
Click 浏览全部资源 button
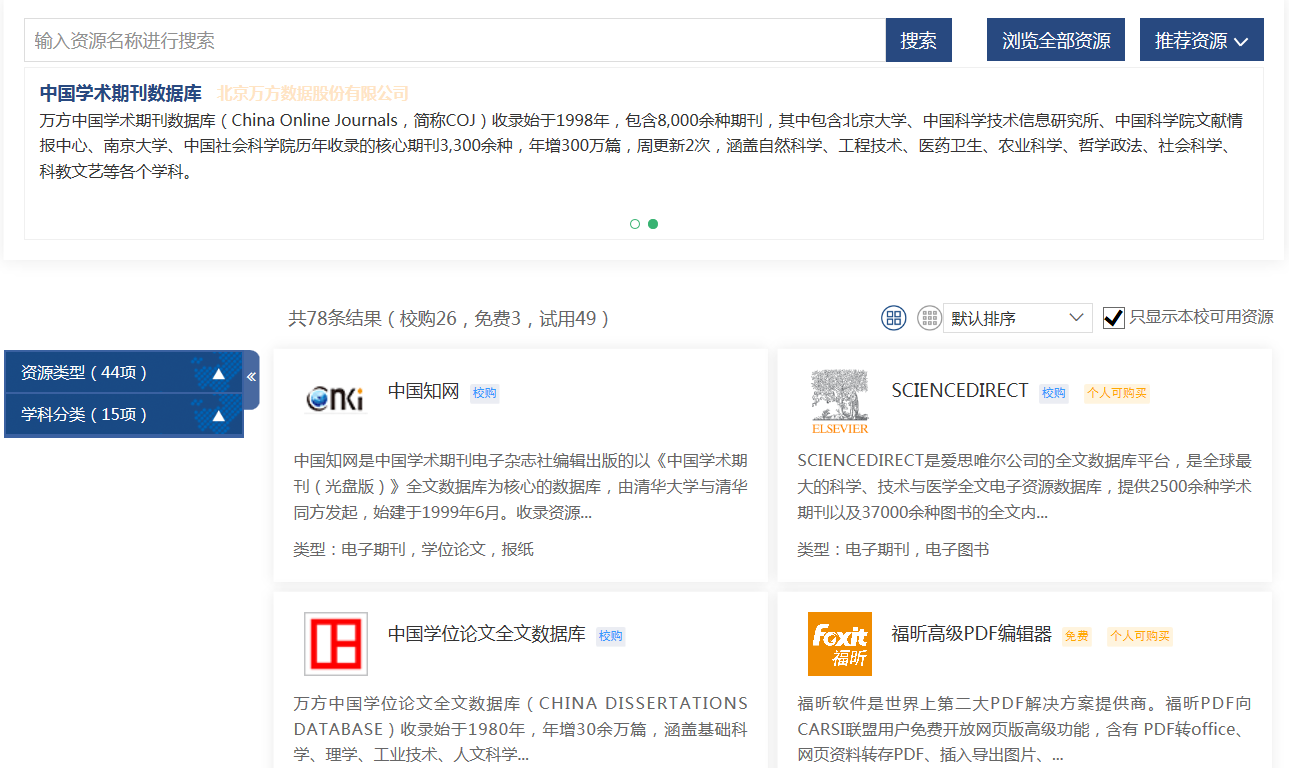click(1056, 40)
